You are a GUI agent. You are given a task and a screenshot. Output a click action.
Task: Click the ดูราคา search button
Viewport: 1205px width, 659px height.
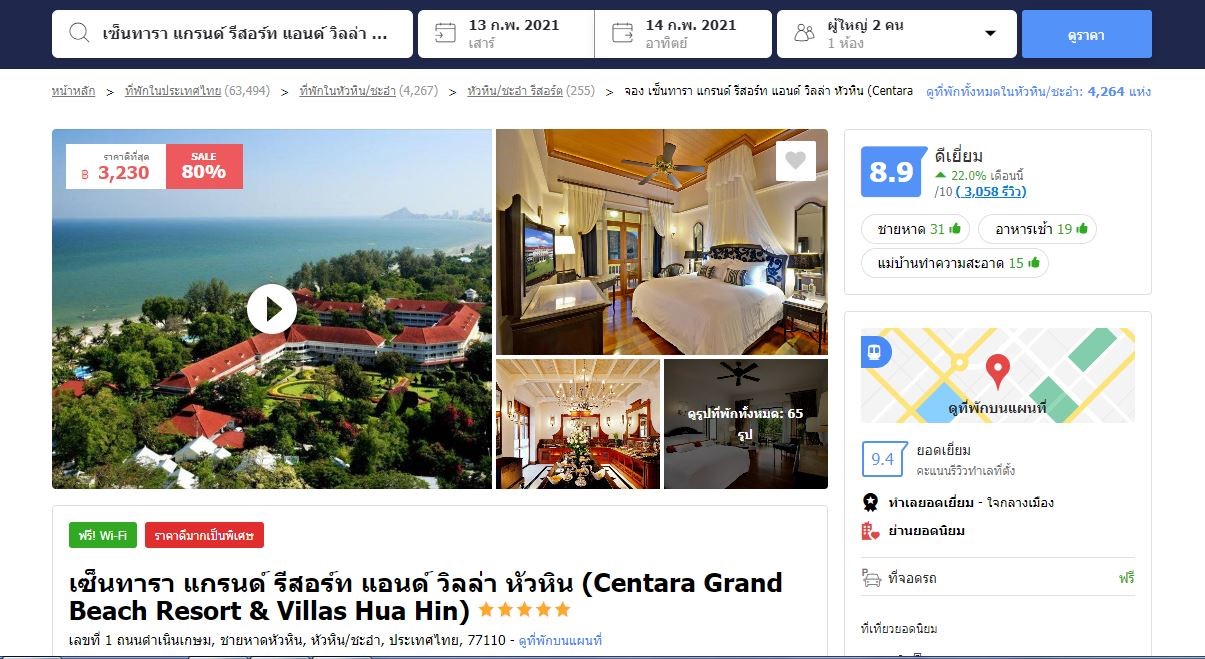click(x=1086, y=34)
